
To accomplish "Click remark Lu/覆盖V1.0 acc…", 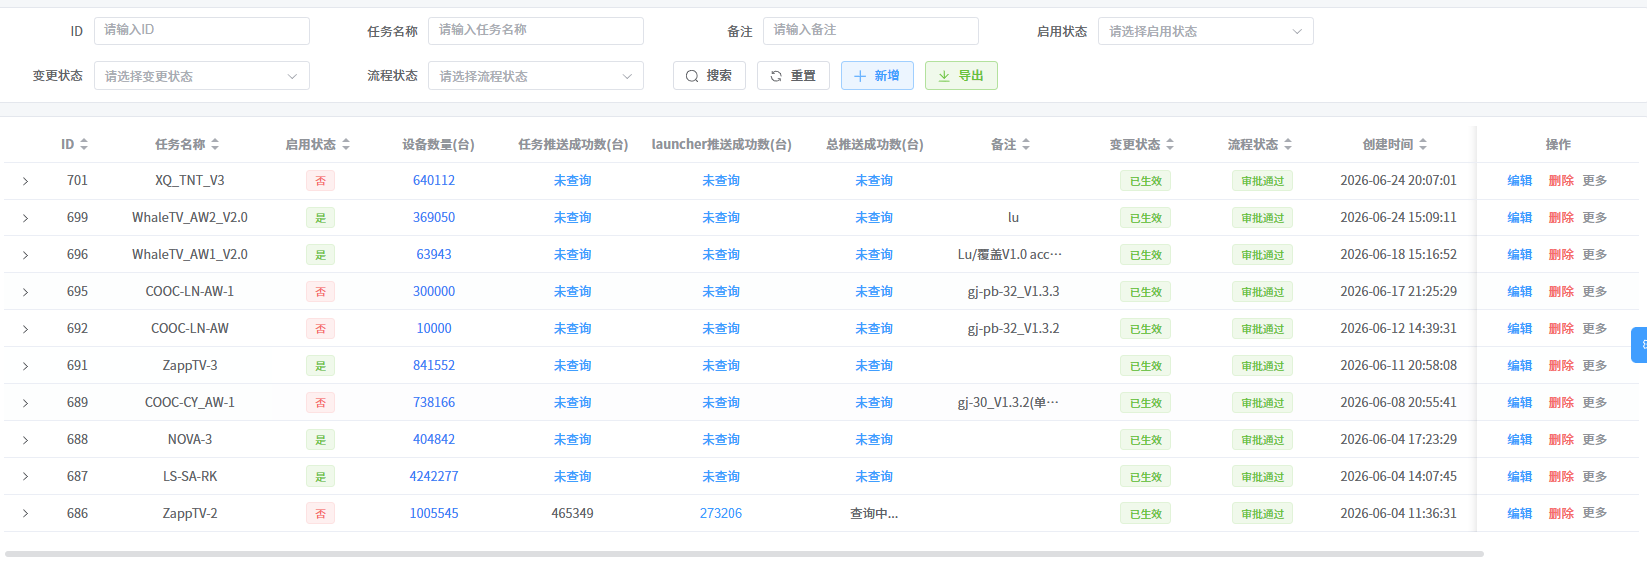I will (1010, 255).
